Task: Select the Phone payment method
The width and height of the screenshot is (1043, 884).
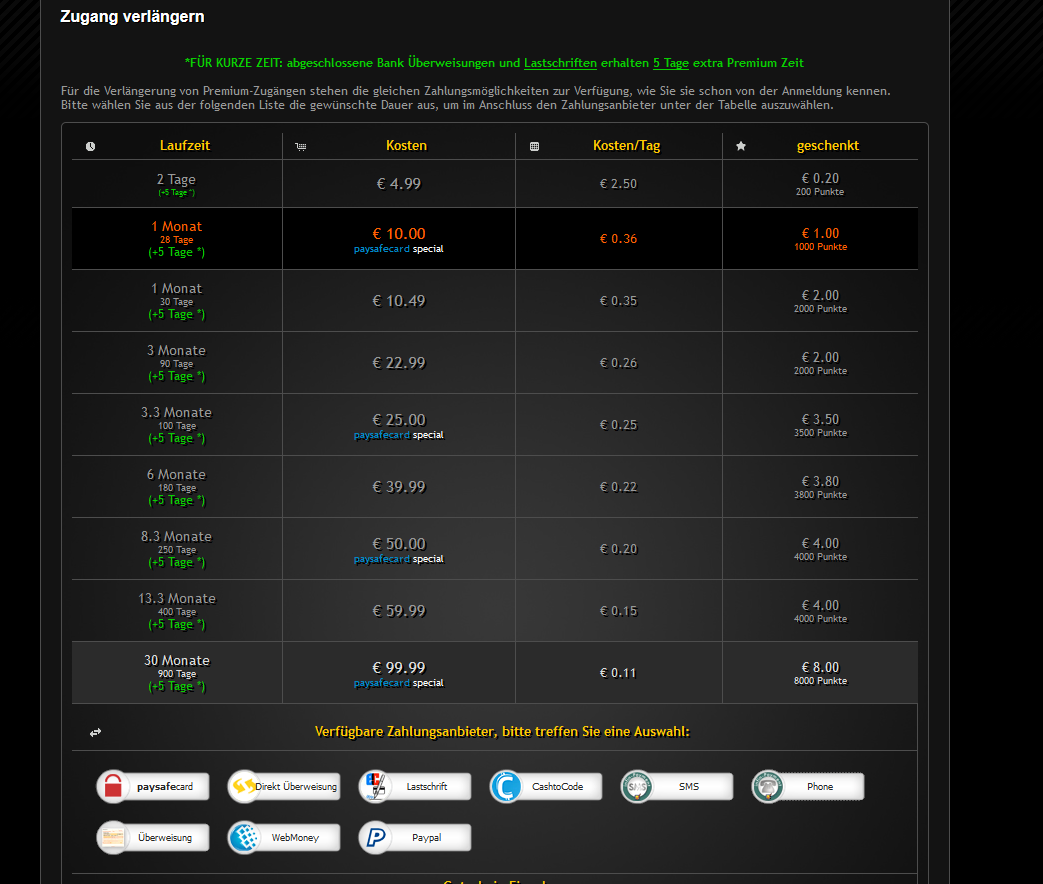Action: (808, 787)
